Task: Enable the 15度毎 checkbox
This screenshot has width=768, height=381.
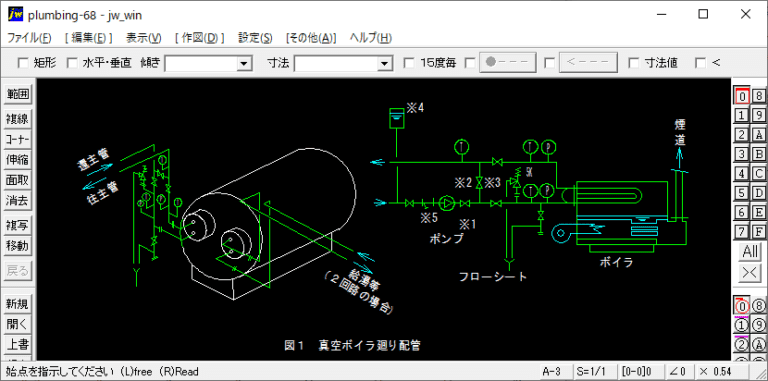Action: pyautogui.click(x=408, y=63)
